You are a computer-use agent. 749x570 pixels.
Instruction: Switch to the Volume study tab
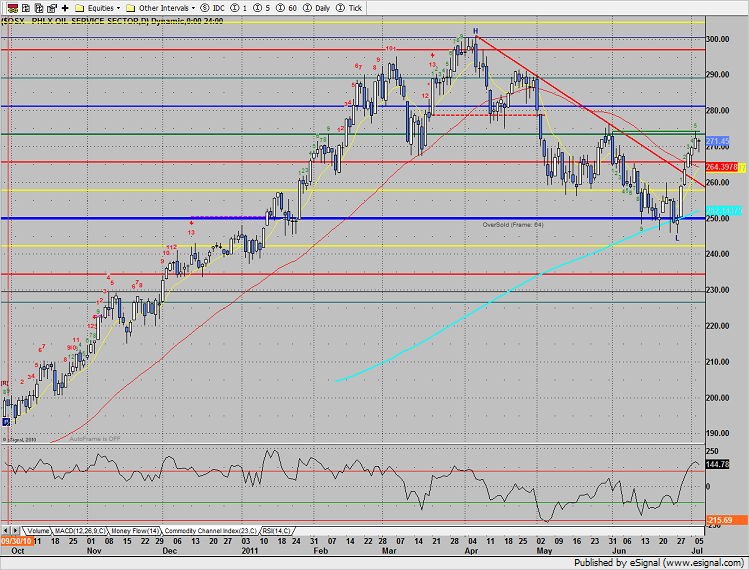(37, 531)
